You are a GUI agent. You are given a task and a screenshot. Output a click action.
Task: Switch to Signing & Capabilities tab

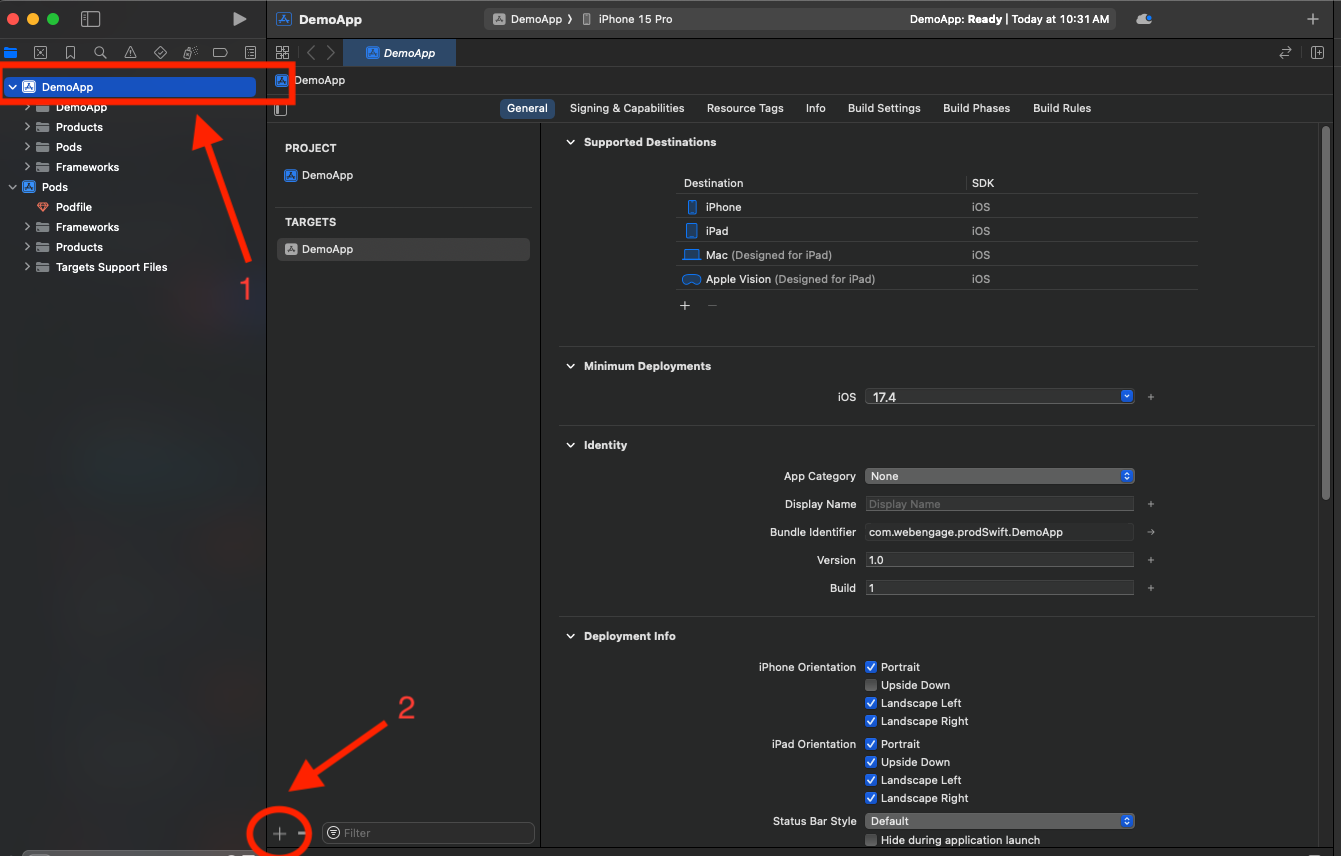(x=627, y=108)
